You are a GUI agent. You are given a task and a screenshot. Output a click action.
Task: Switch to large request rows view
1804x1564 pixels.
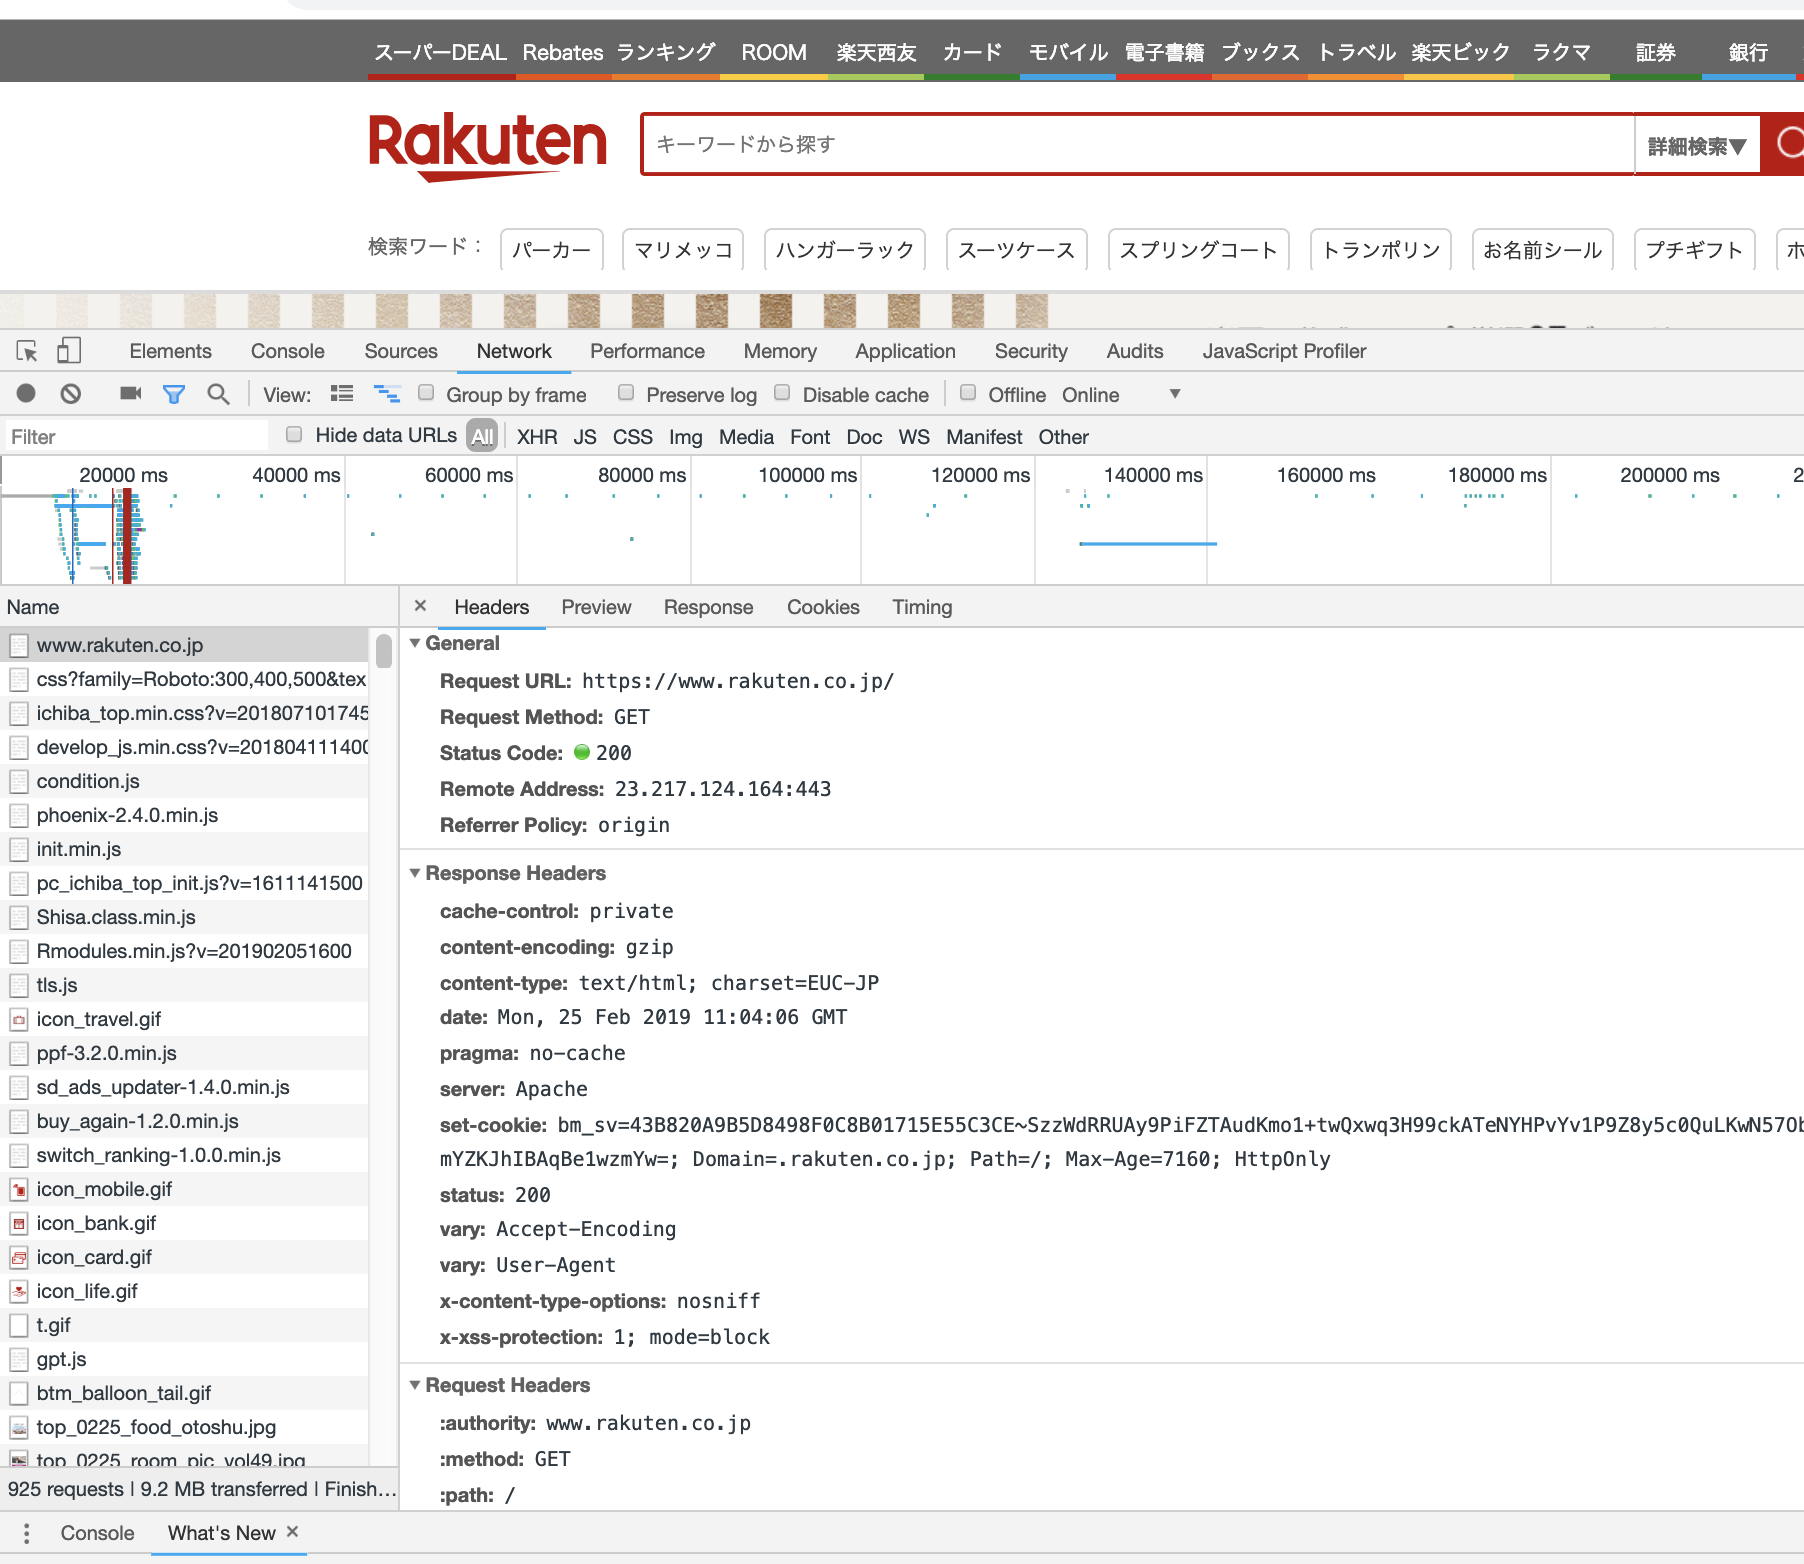tap(342, 394)
